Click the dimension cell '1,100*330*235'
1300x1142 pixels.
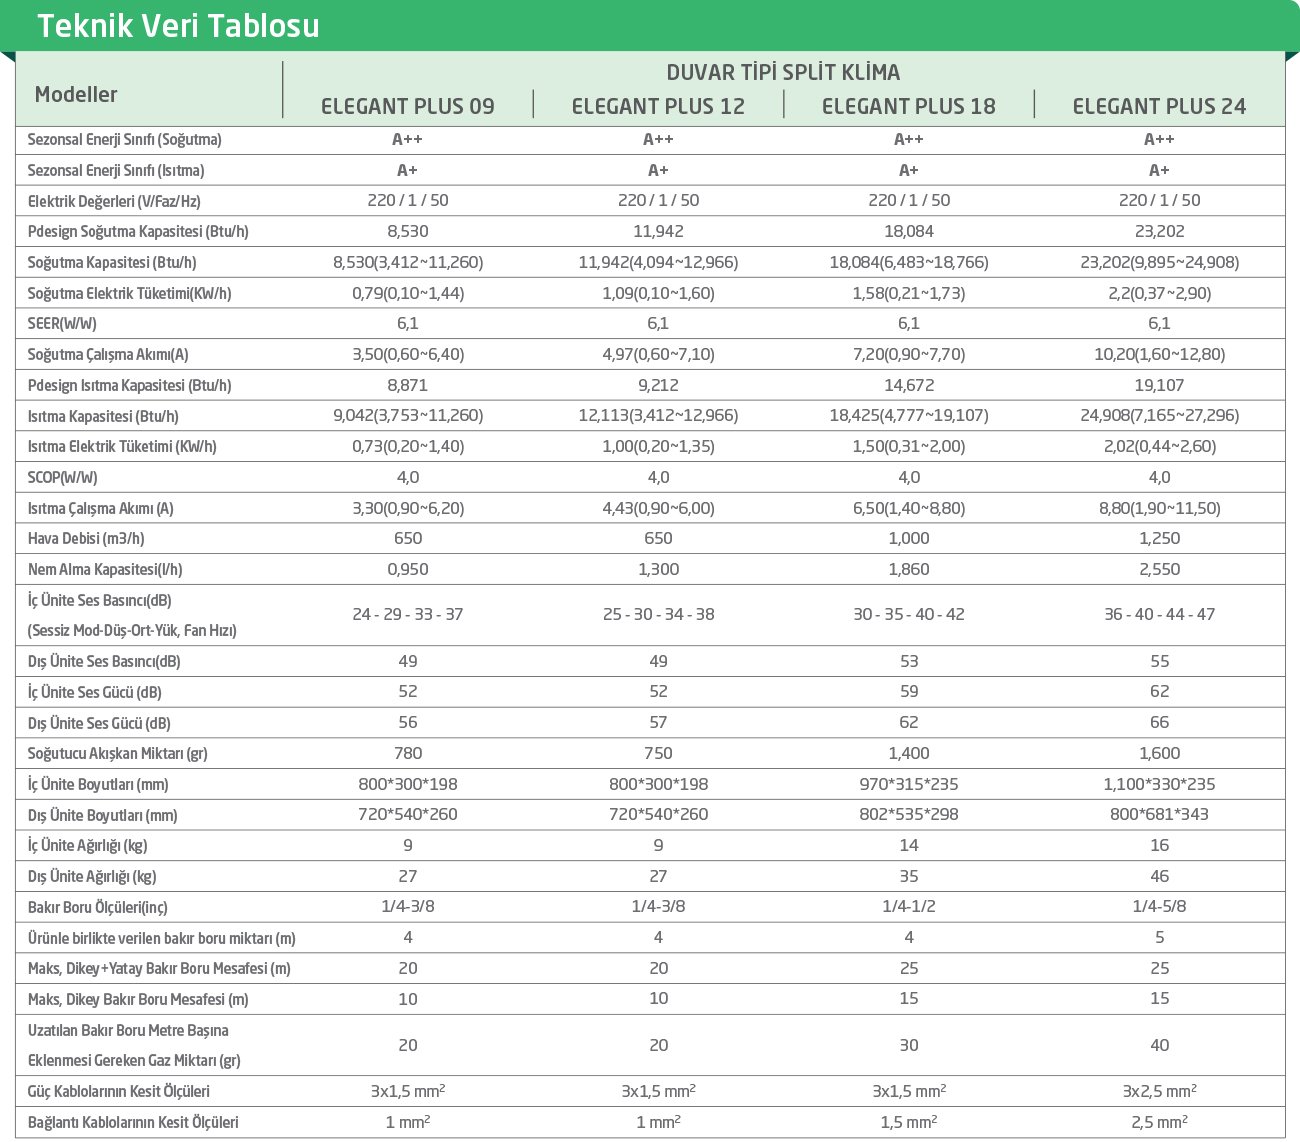pyautogui.click(x=1160, y=784)
